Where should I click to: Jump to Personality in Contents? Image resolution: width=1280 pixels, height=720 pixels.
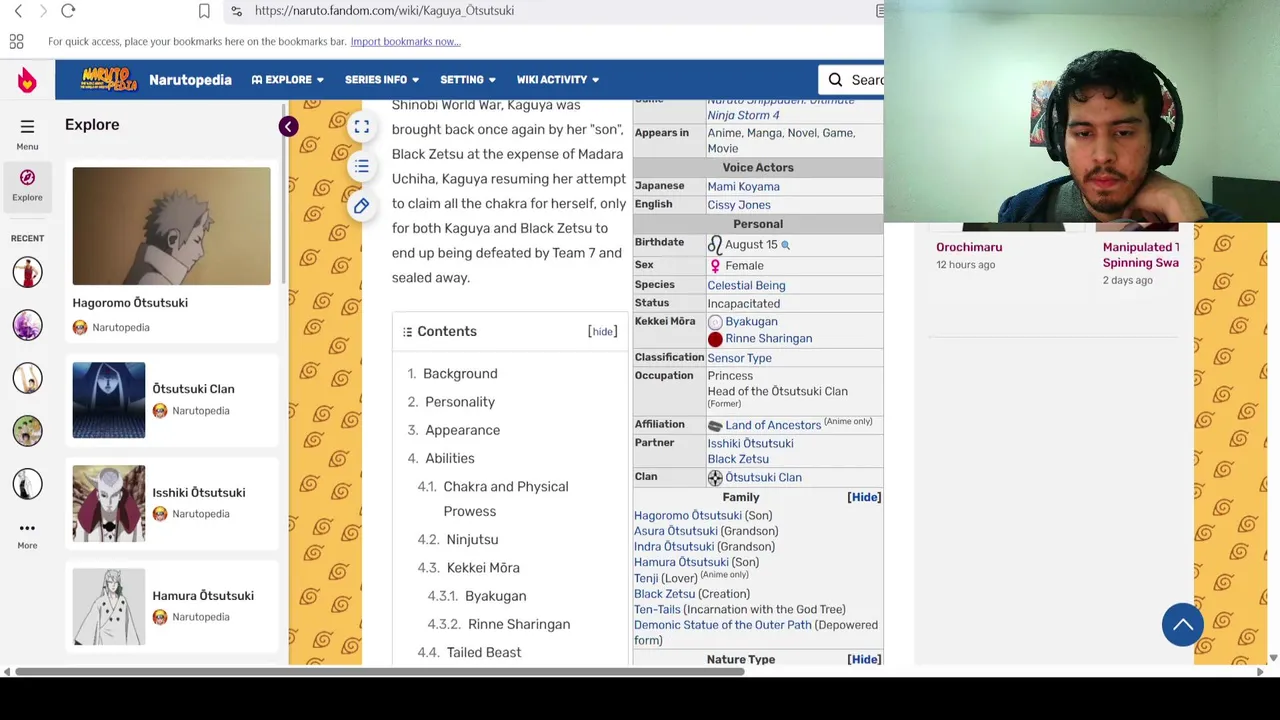point(460,402)
